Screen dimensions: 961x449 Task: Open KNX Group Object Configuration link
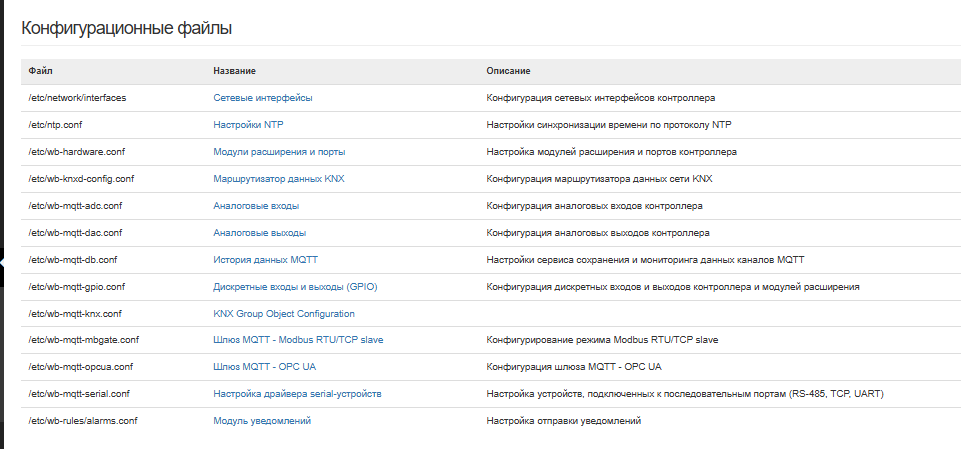pos(283,314)
